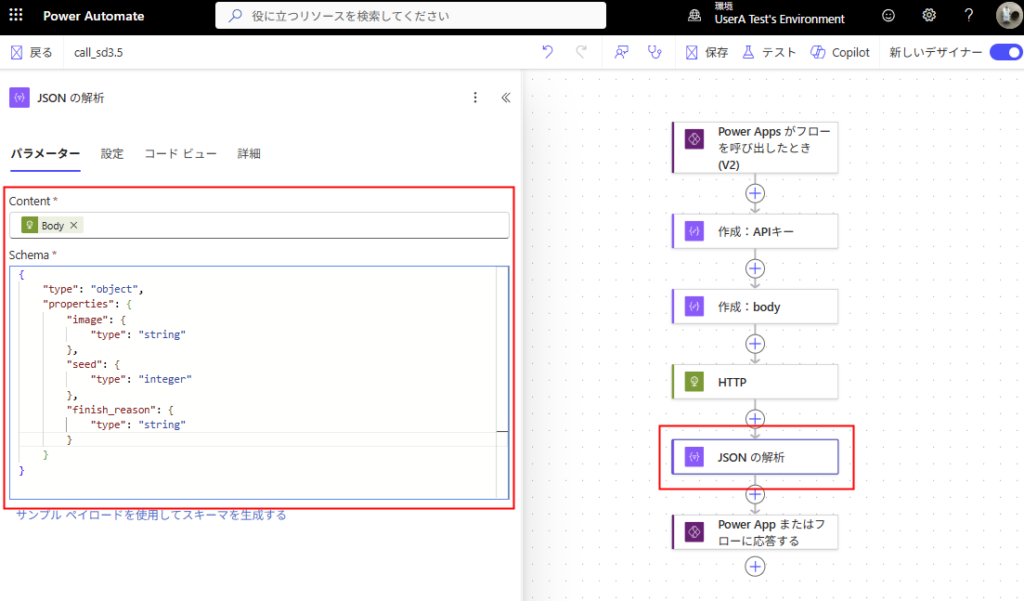The width and height of the screenshot is (1024, 601).
Task: Open the more options menu for JSON の解析
Action: [475, 98]
